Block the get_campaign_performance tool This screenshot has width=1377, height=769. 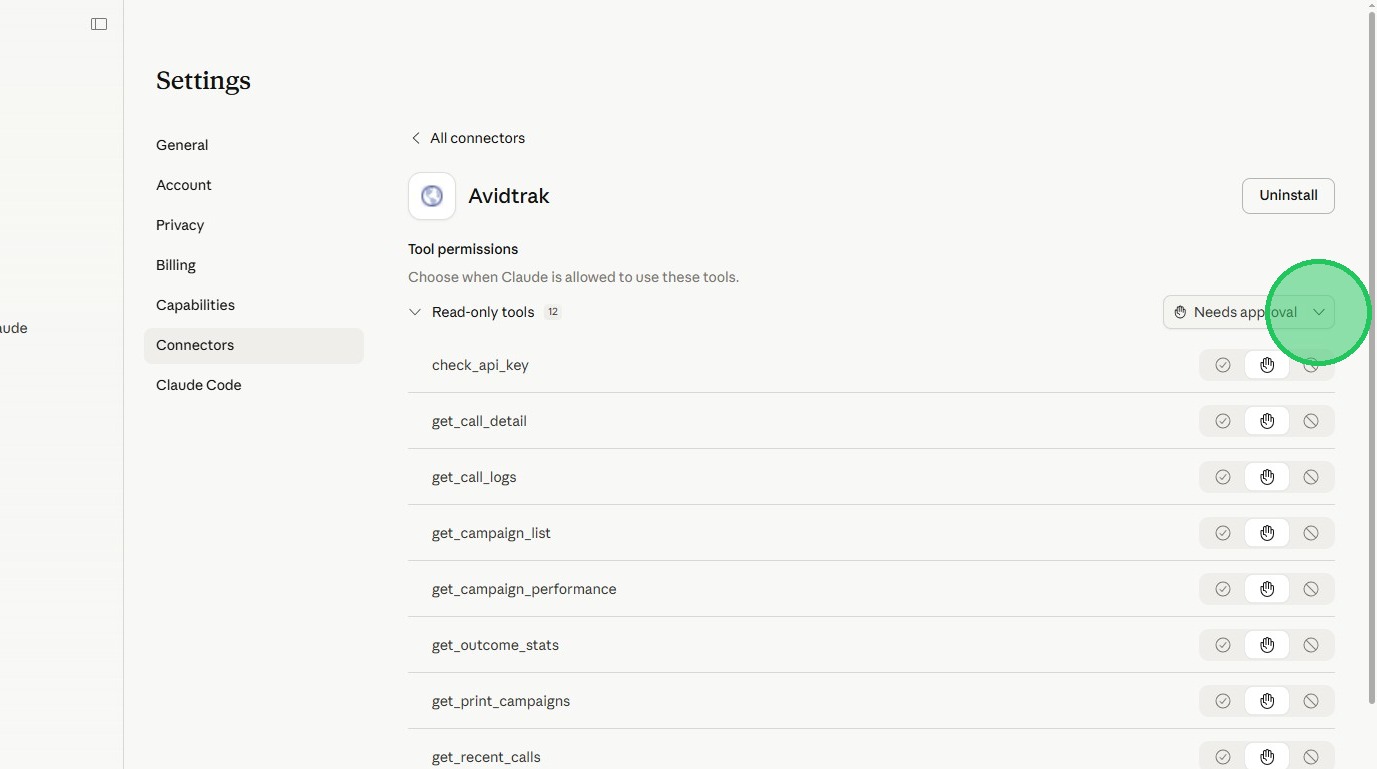1311,589
